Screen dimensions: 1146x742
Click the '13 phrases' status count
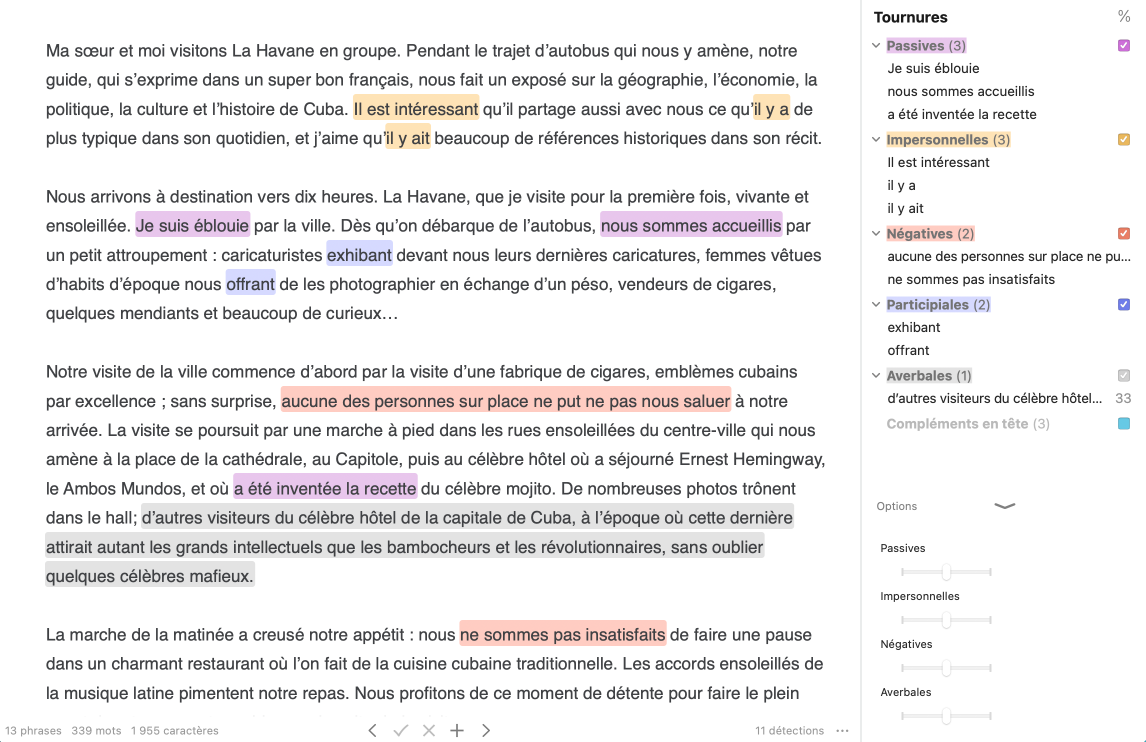34,730
